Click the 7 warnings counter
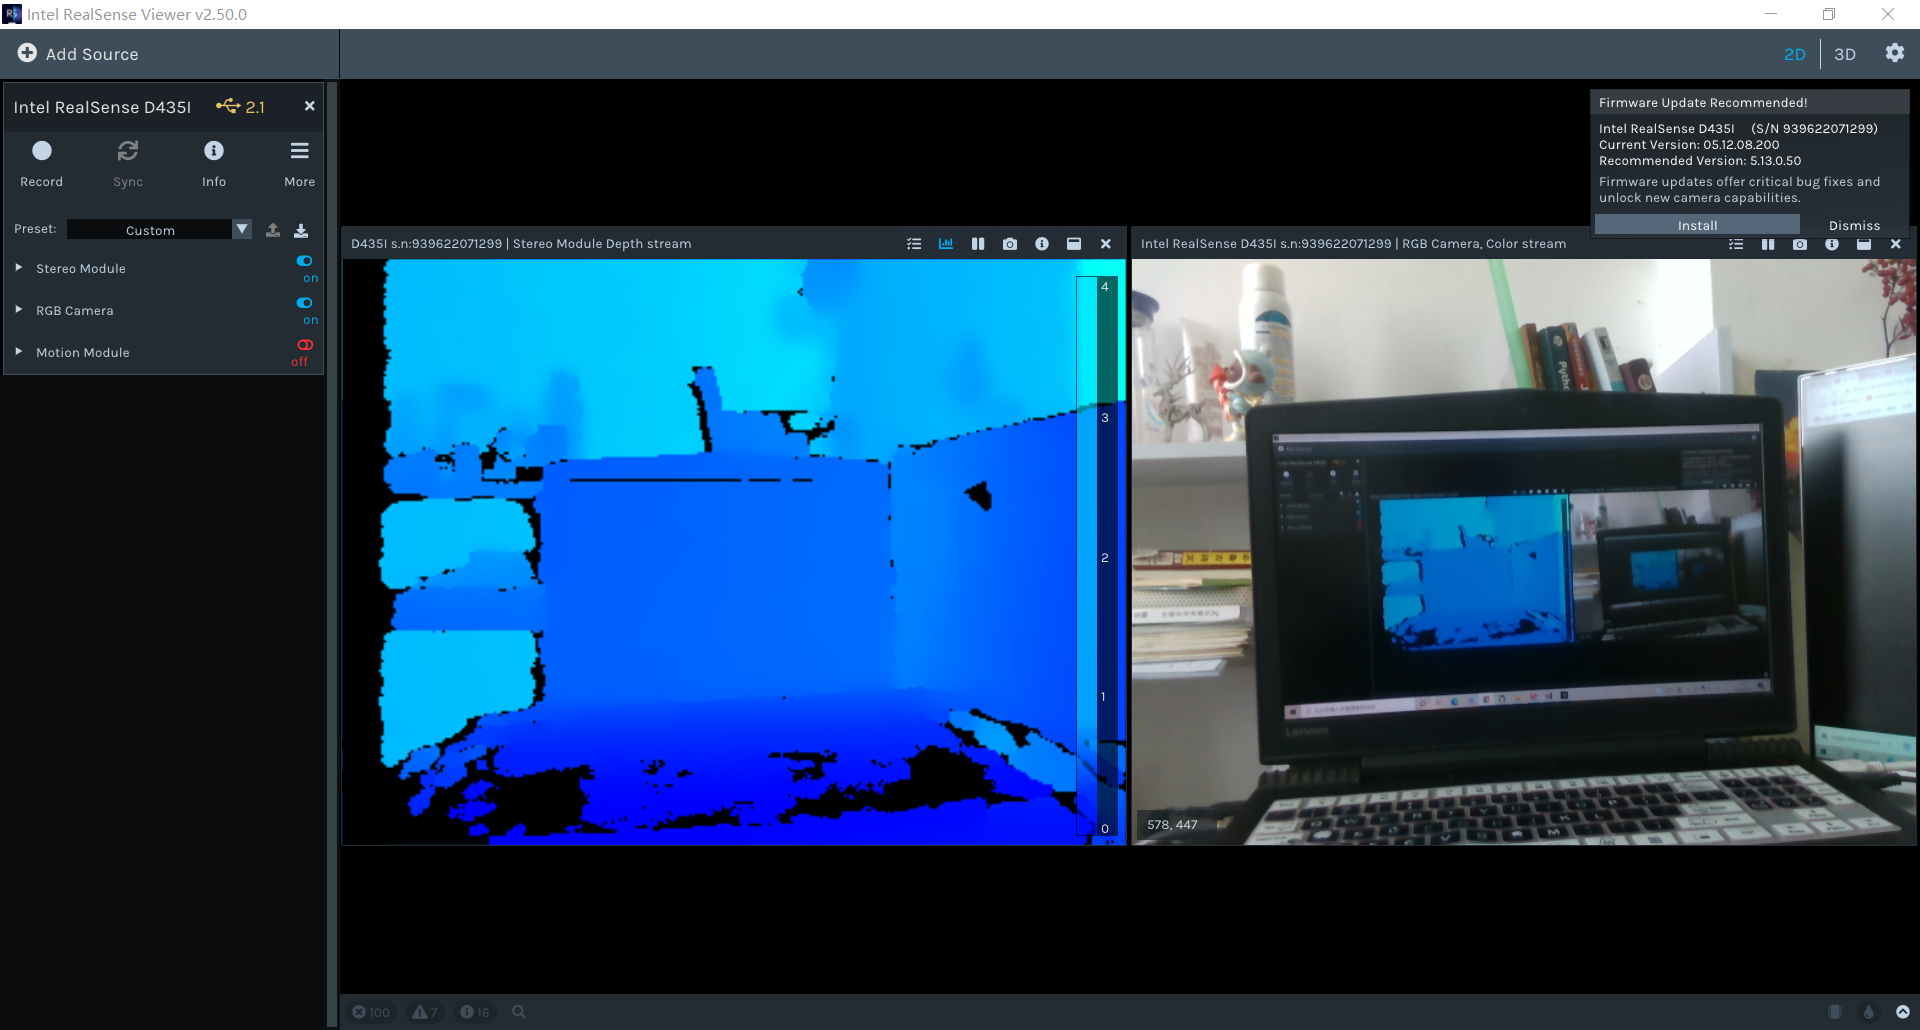The width and height of the screenshot is (1920, 1030). [425, 1012]
